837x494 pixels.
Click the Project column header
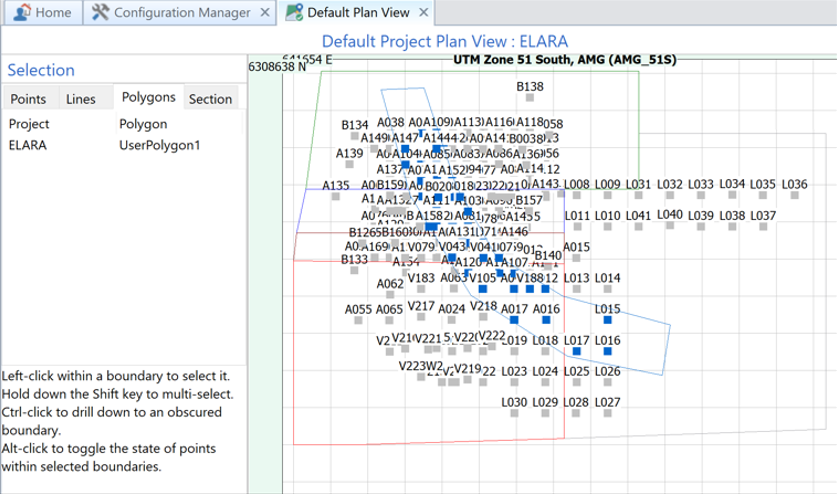29,124
